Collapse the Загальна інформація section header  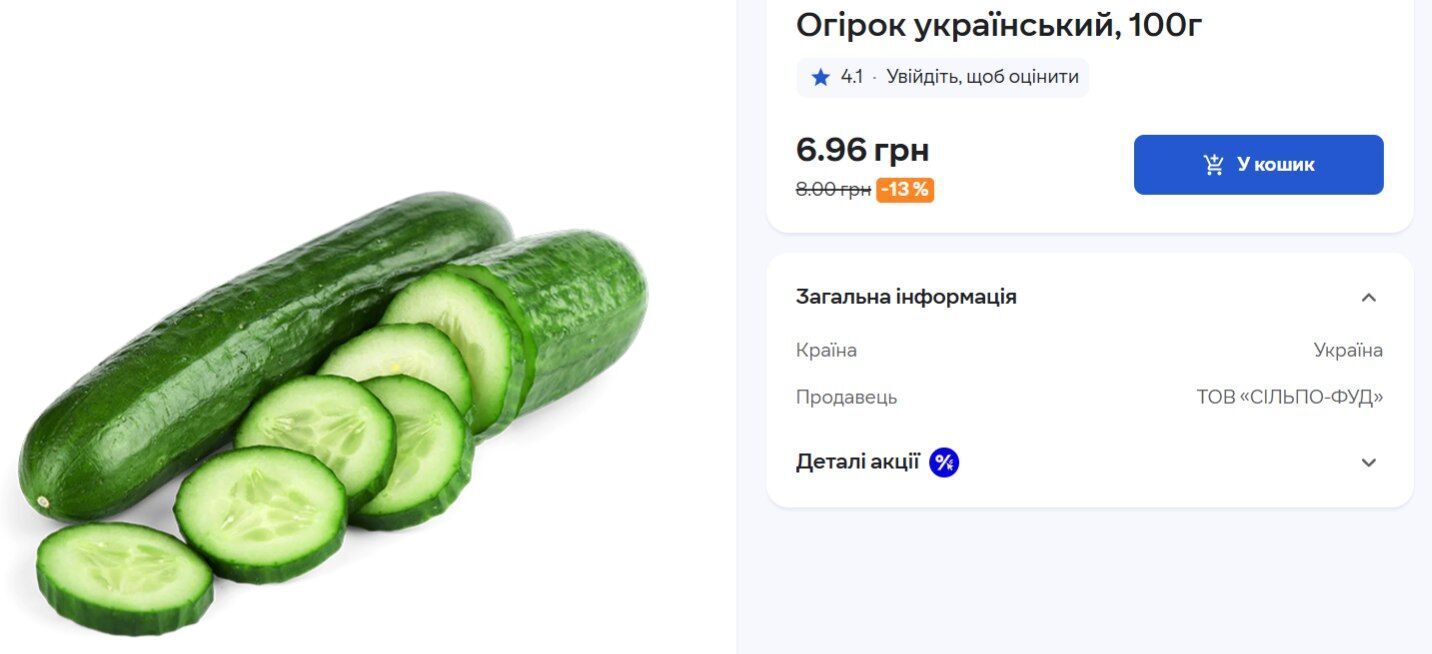(906, 296)
